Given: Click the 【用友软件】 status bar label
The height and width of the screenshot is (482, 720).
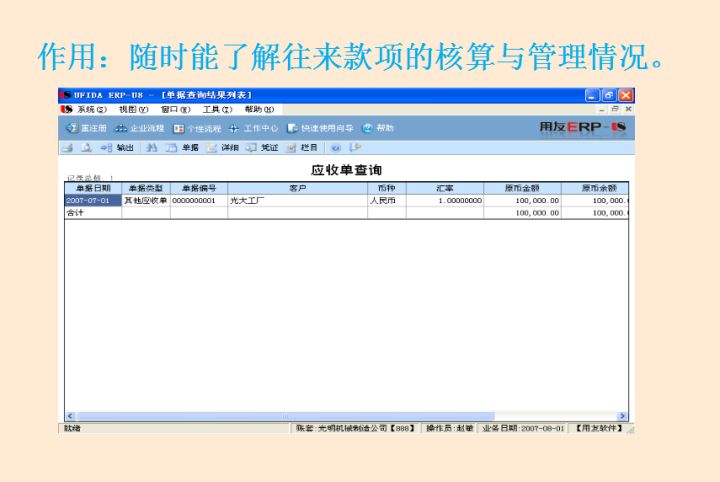Looking at the screenshot, I should [599, 428].
